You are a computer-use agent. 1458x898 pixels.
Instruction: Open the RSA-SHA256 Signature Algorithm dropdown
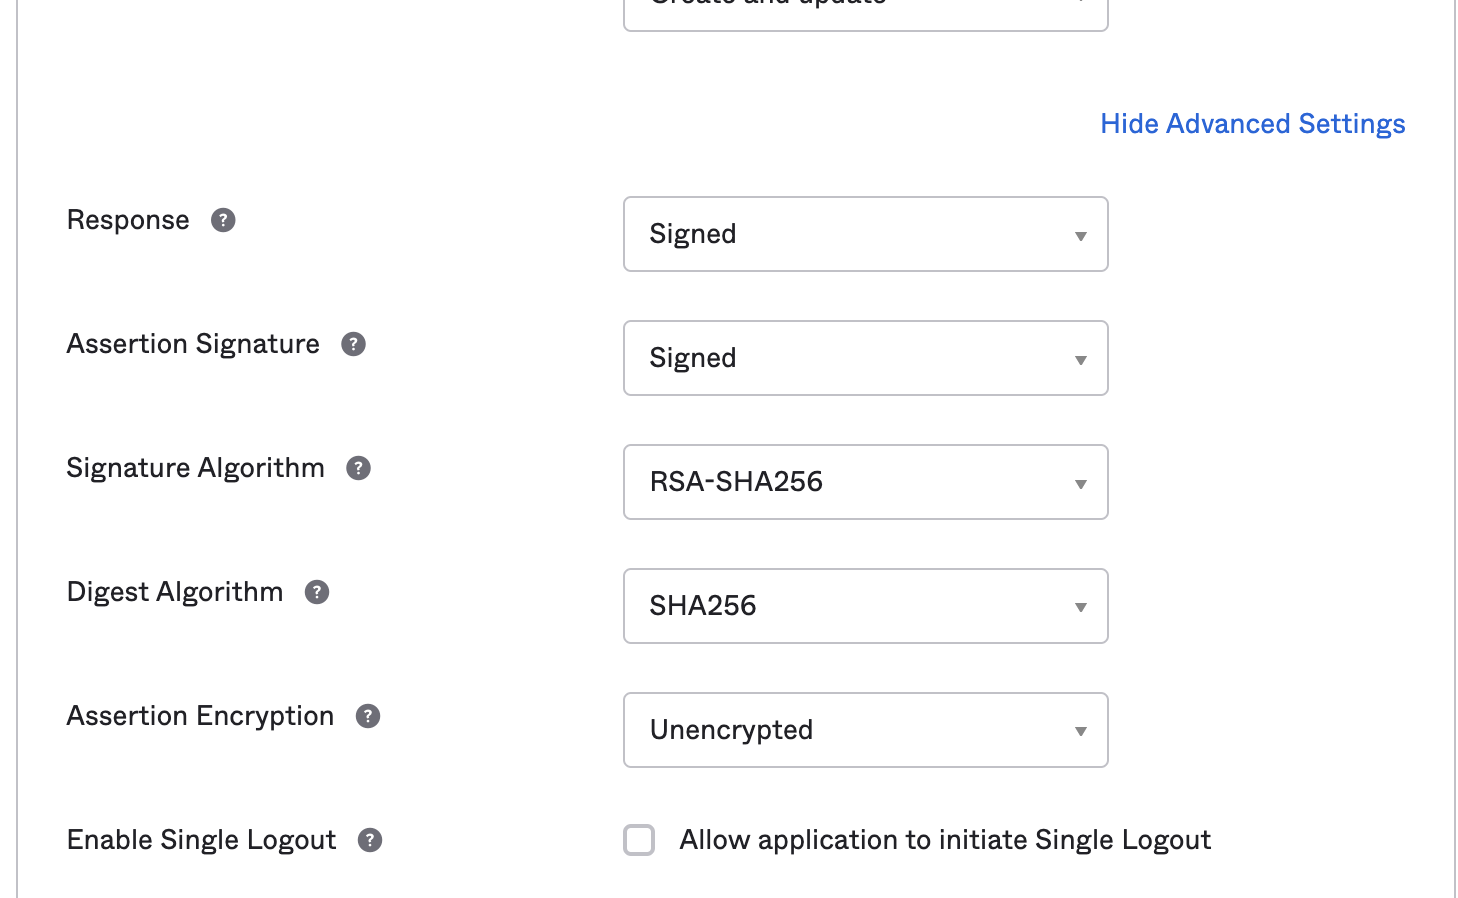pos(865,482)
